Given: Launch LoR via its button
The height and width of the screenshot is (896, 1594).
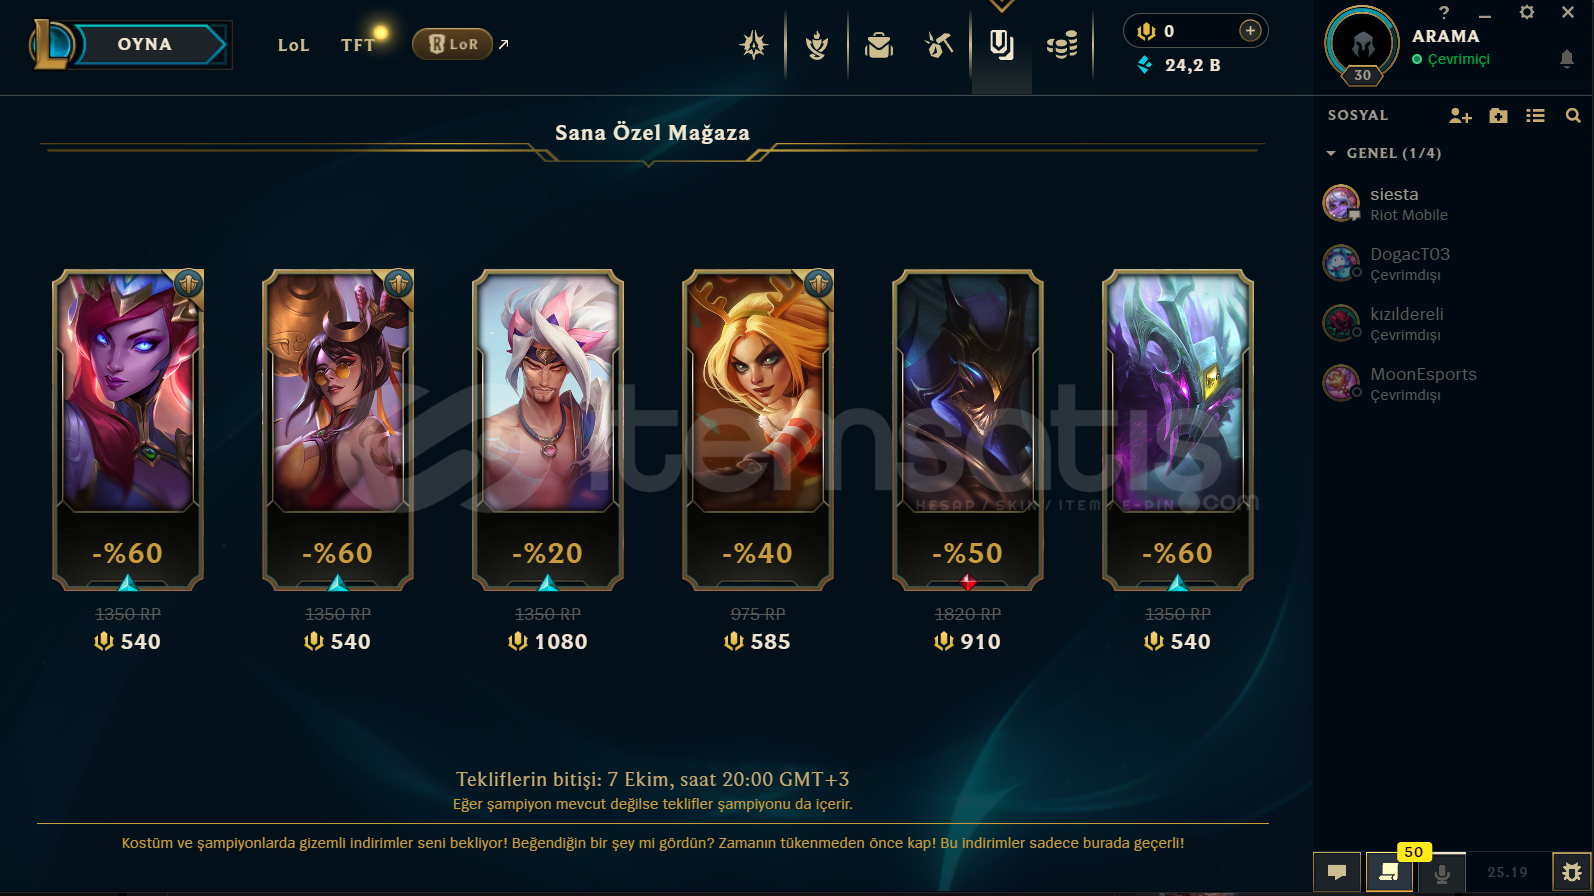Looking at the screenshot, I should click(x=453, y=44).
